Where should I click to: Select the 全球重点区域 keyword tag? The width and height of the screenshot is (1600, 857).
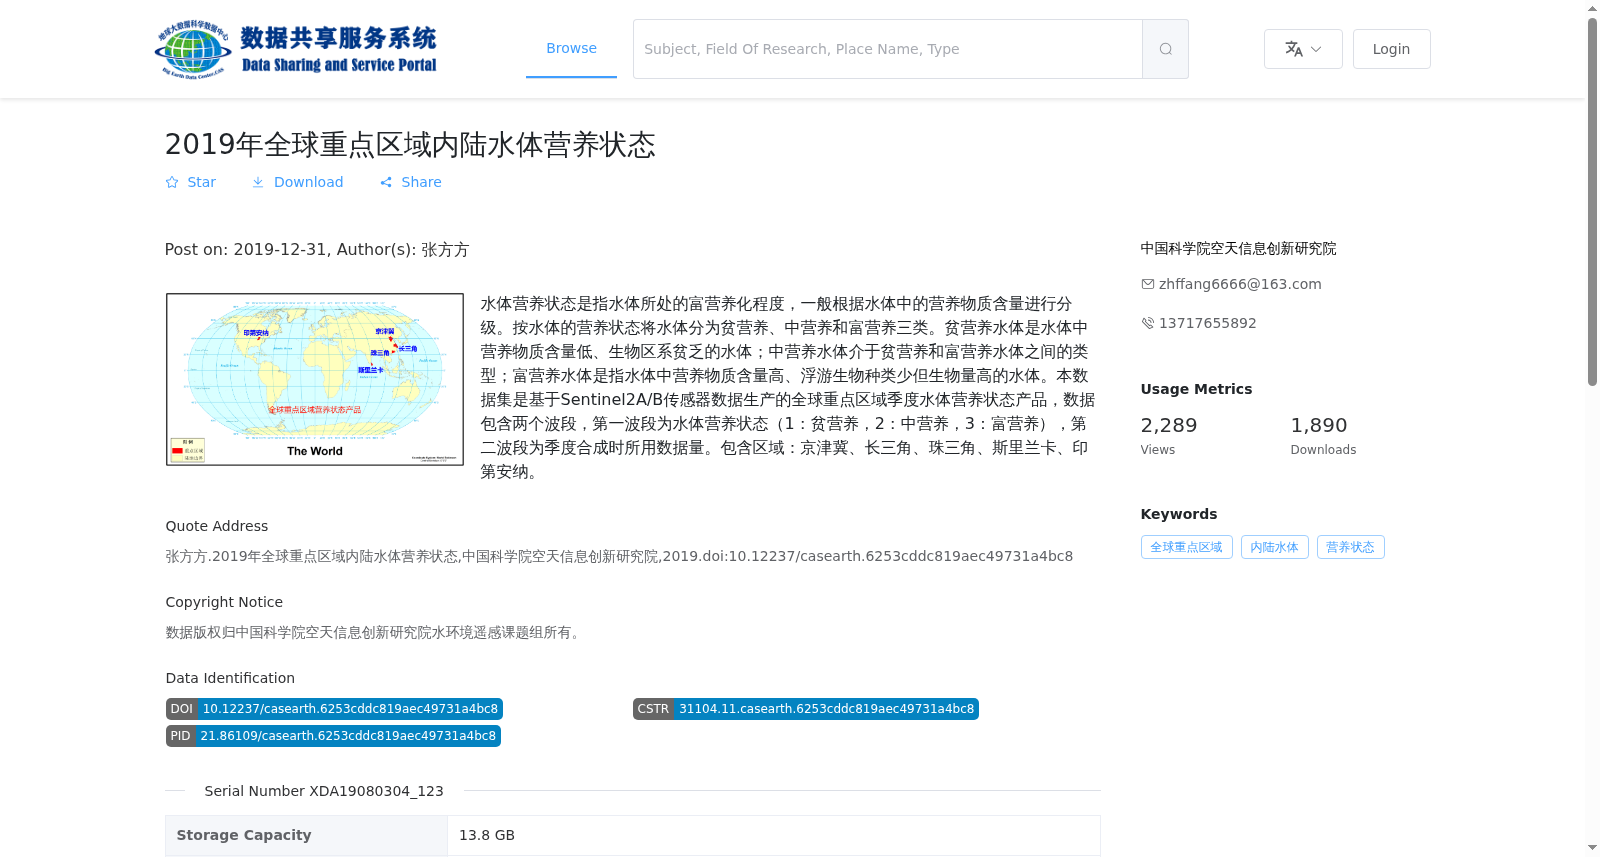1186,547
